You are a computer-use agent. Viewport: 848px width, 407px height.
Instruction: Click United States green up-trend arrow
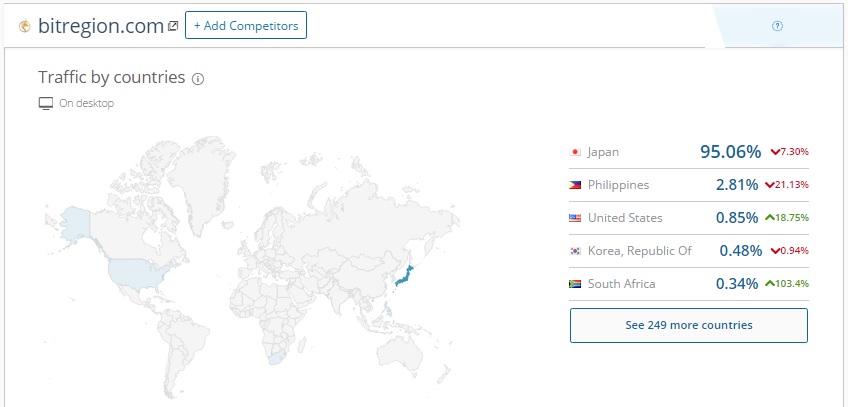click(x=770, y=217)
